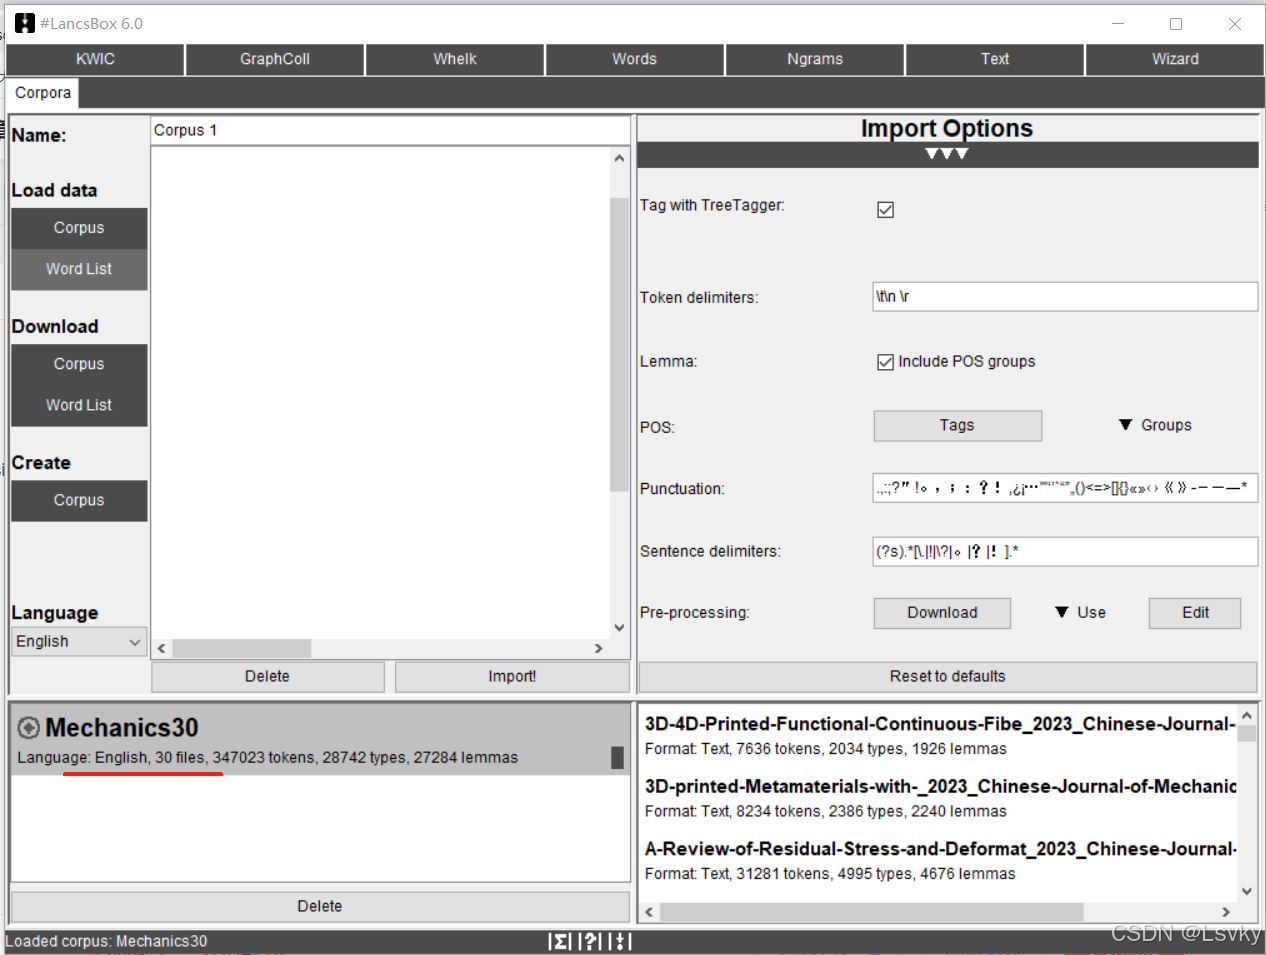
Task: Click the Token delimiters input field
Action: (x=1065, y=296)
